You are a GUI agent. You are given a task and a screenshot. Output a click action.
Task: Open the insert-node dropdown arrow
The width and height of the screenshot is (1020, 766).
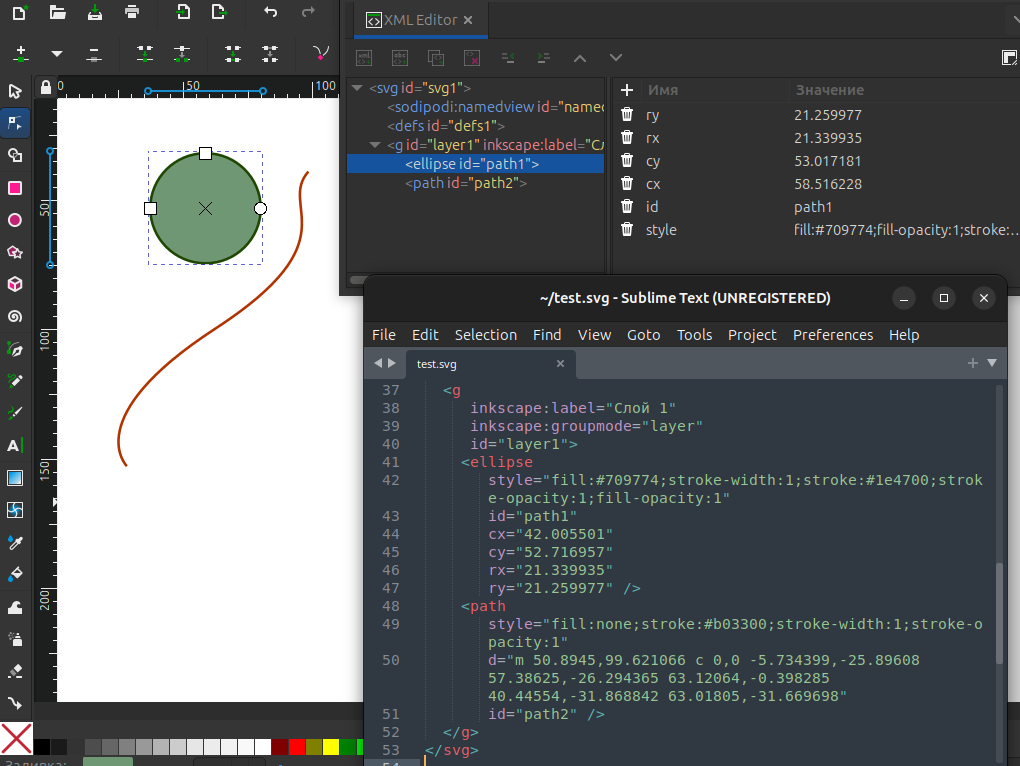(57, 53)
